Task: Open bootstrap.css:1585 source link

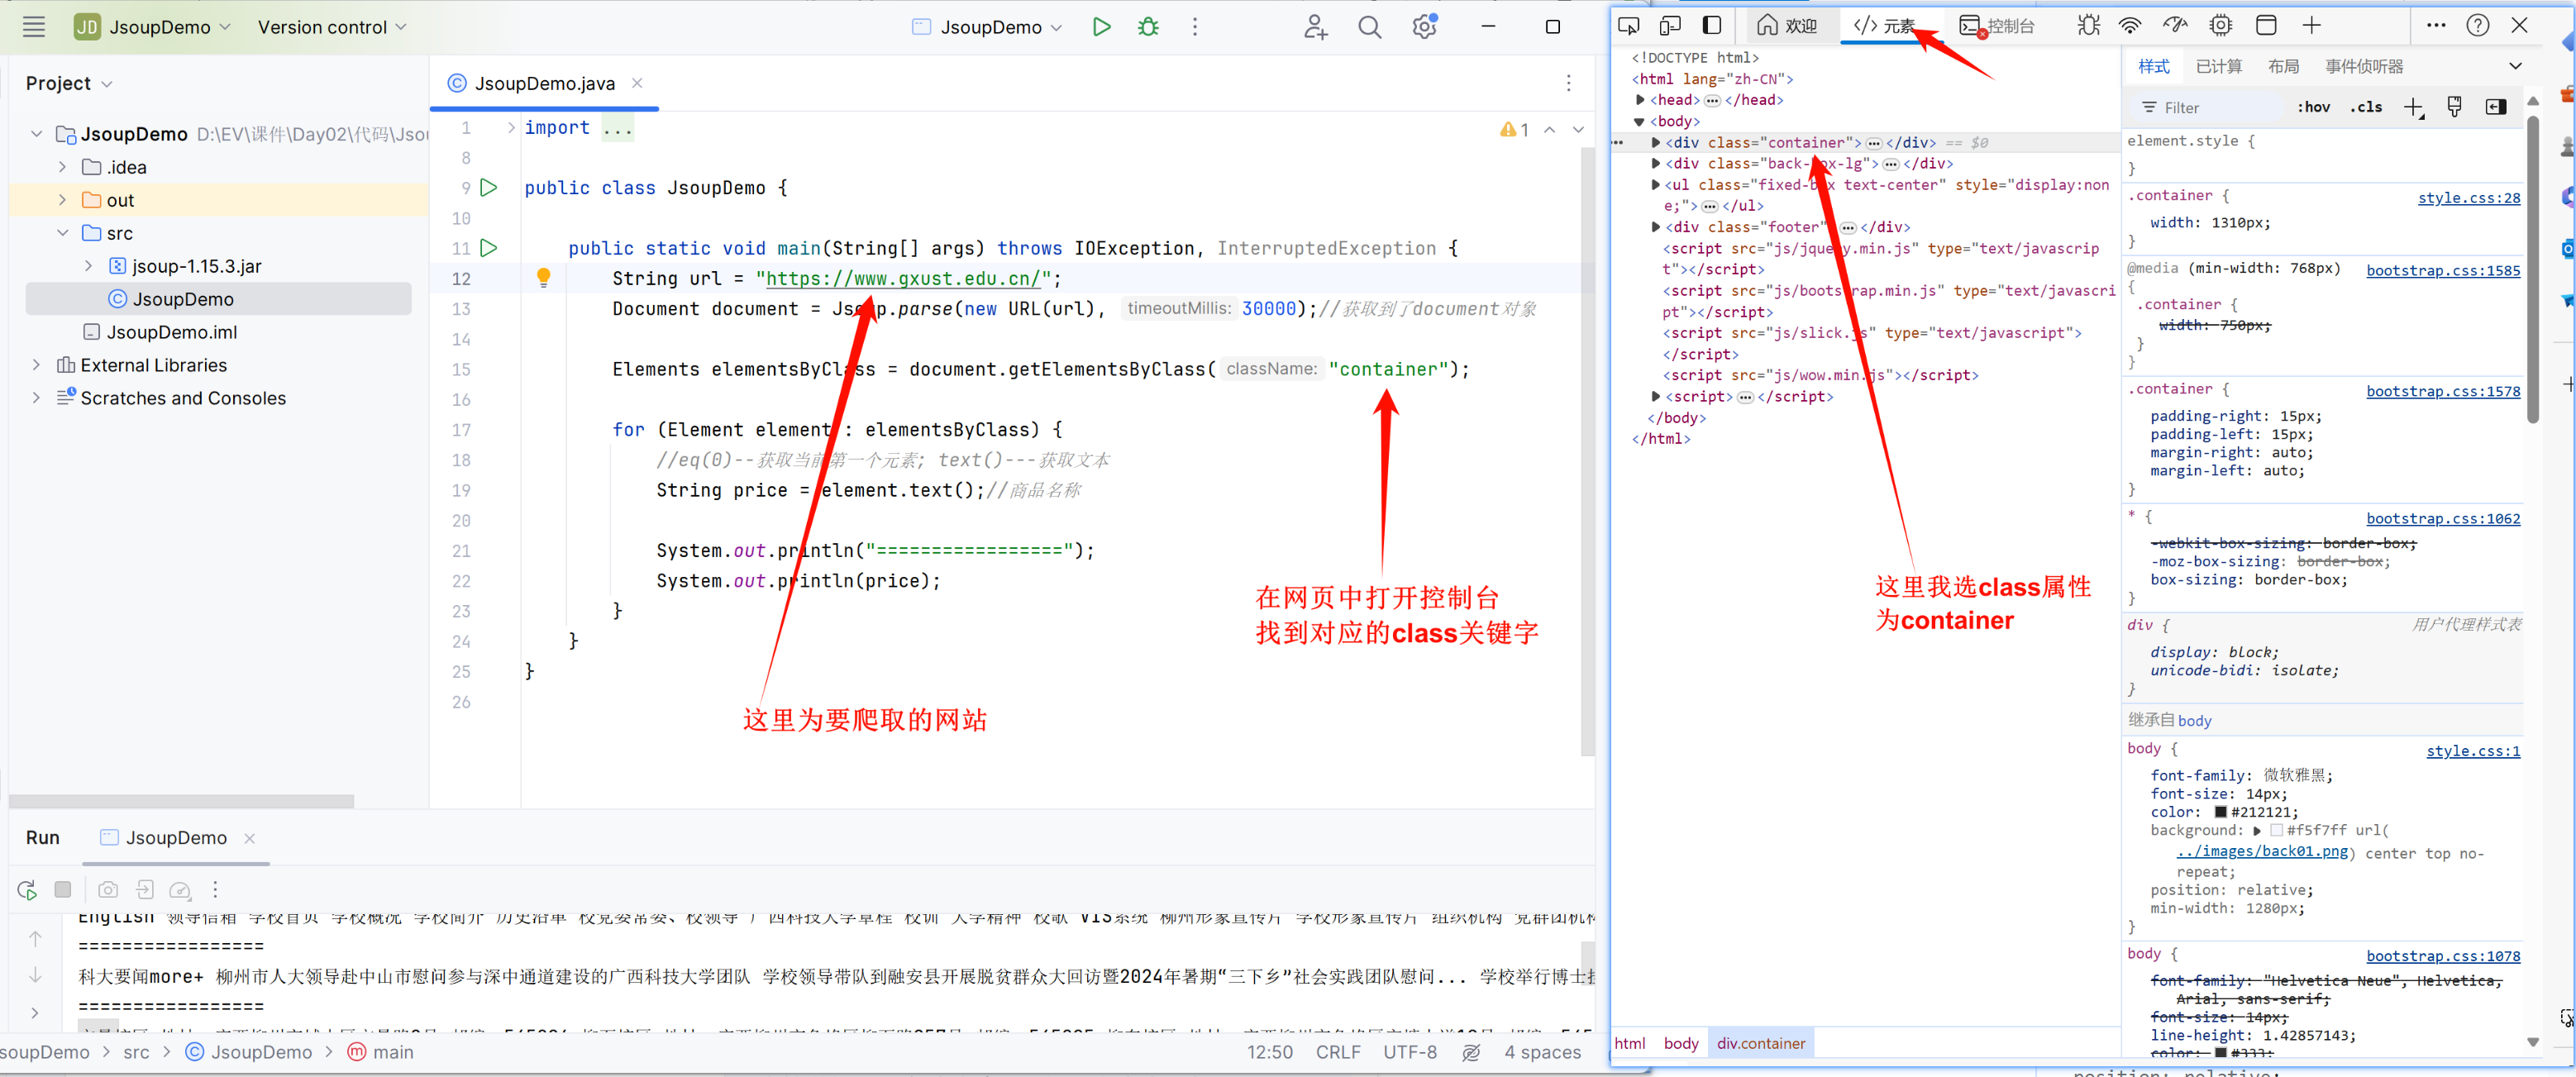Action: pos(2442,270)
